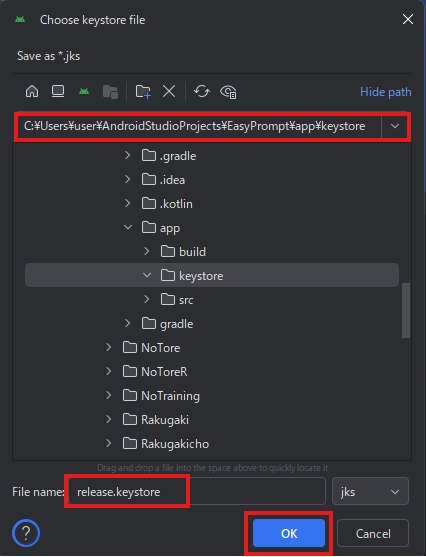The width and height of the screenshot is (426, 557).
Task: Expand the NoToreR folder
Action: 109,371
